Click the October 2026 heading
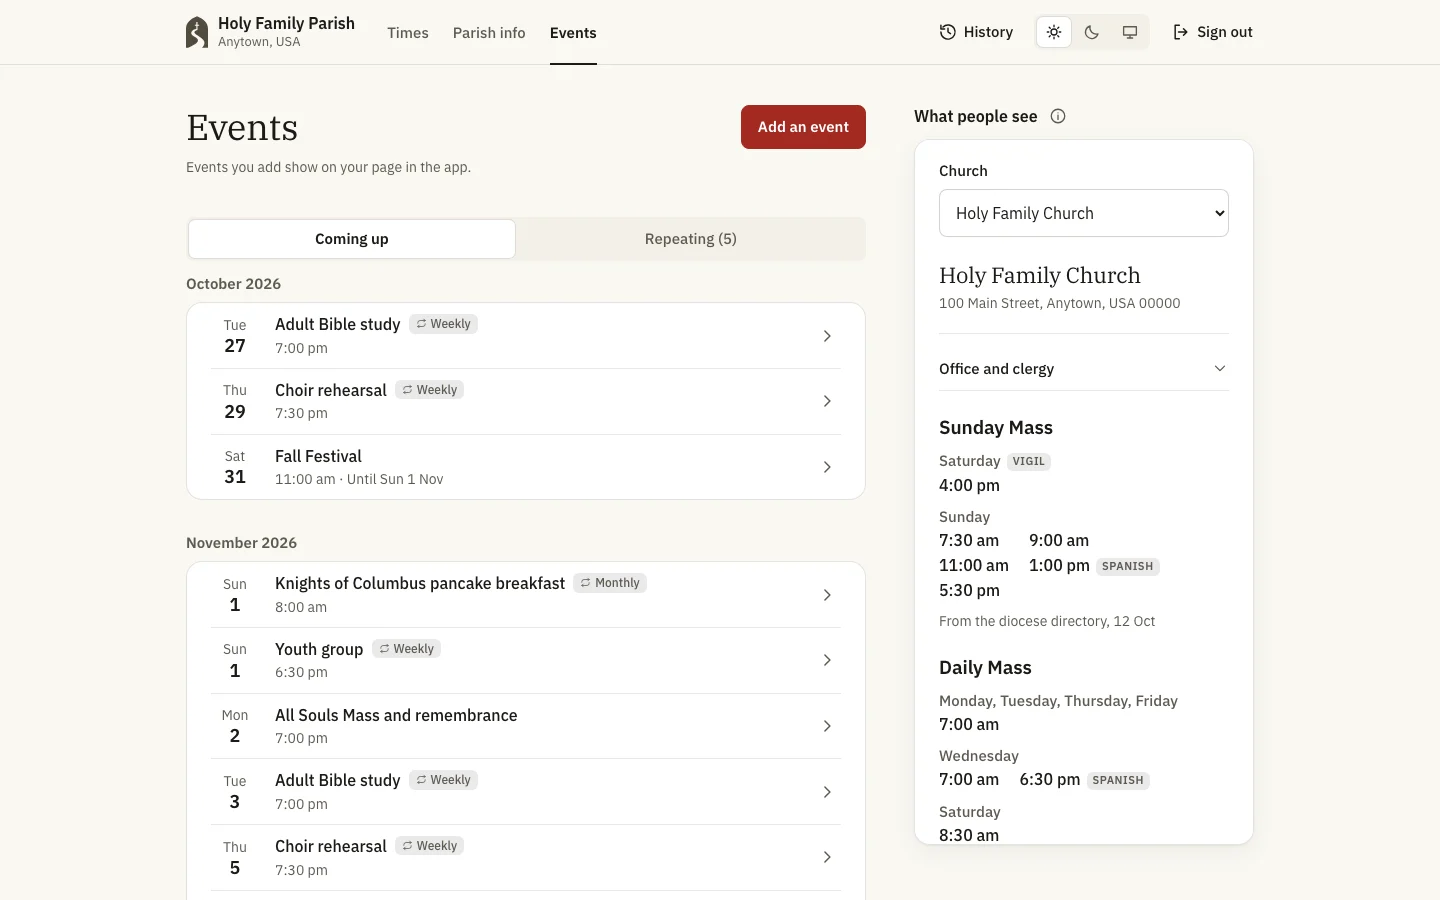 (x=233, y=284)
